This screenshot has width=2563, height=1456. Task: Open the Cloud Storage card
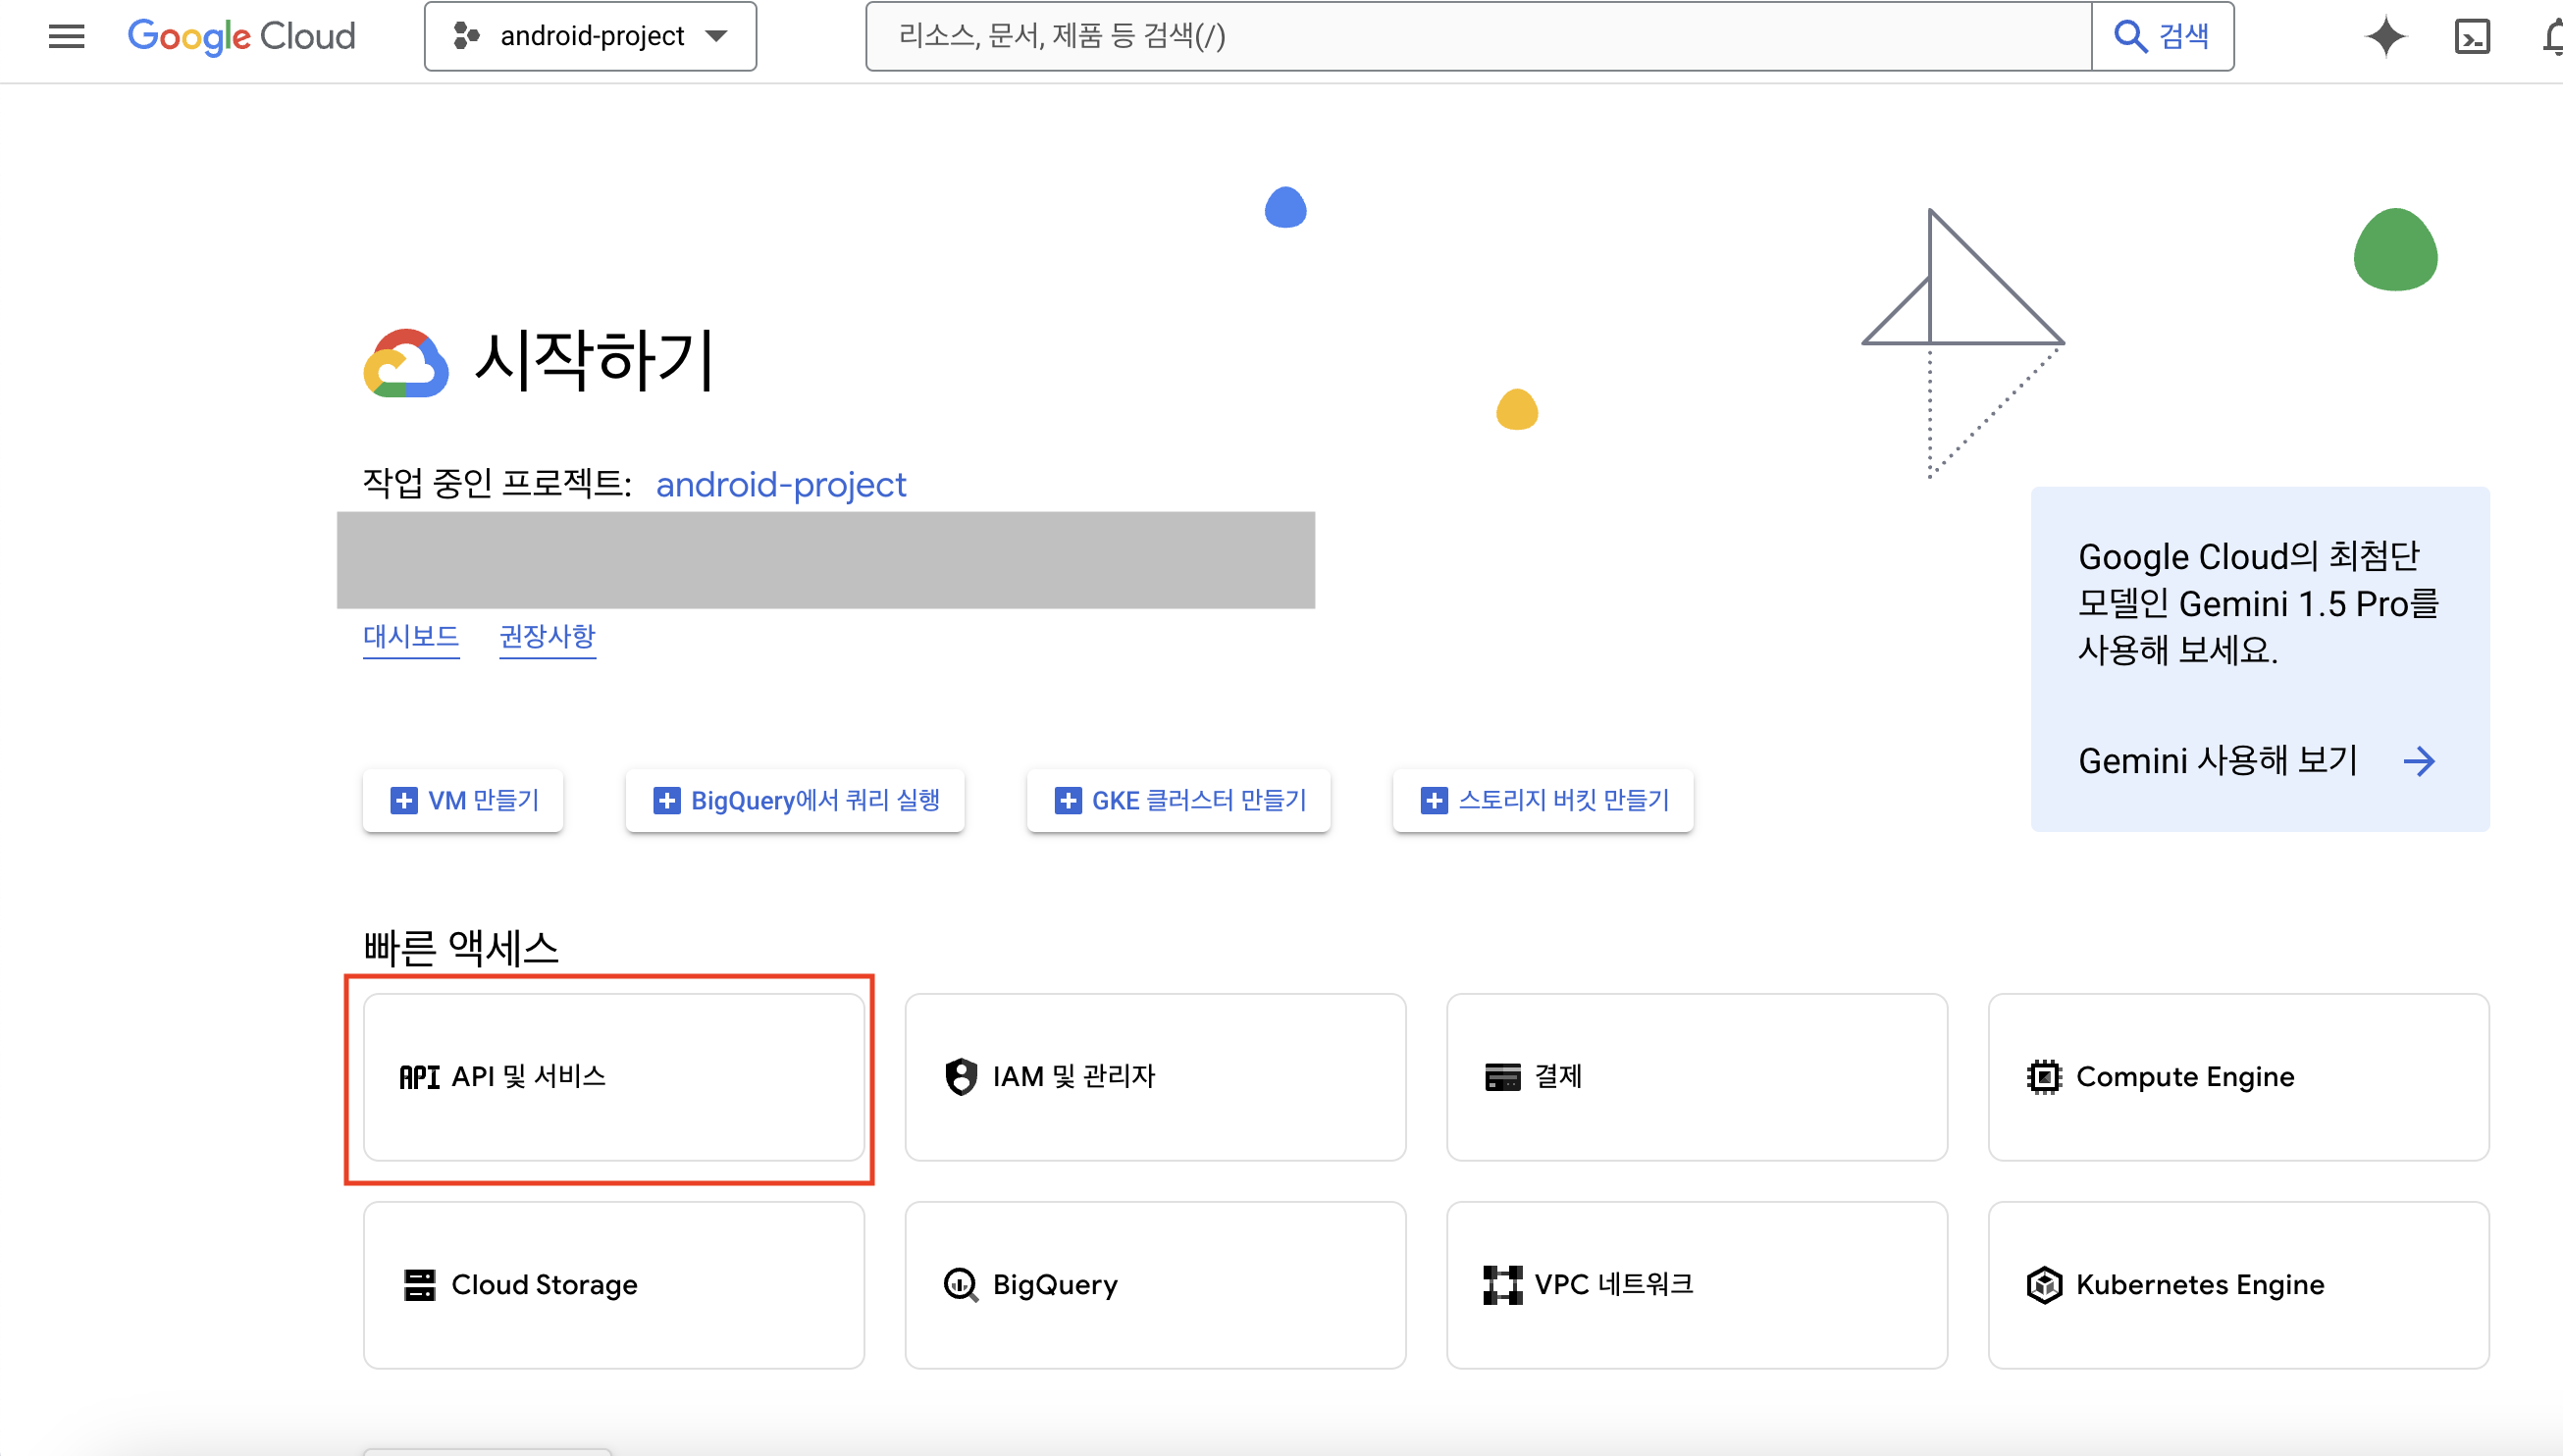pyautogui.click(x=612, y=1285)
